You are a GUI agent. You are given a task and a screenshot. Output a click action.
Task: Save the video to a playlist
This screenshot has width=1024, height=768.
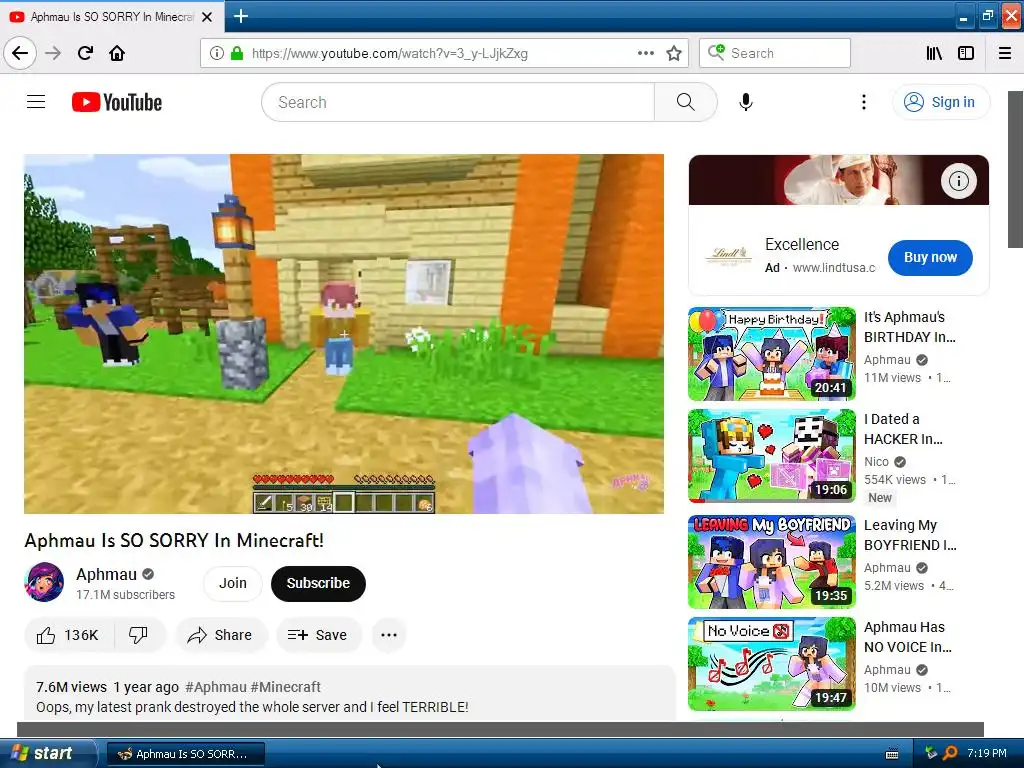318,635
